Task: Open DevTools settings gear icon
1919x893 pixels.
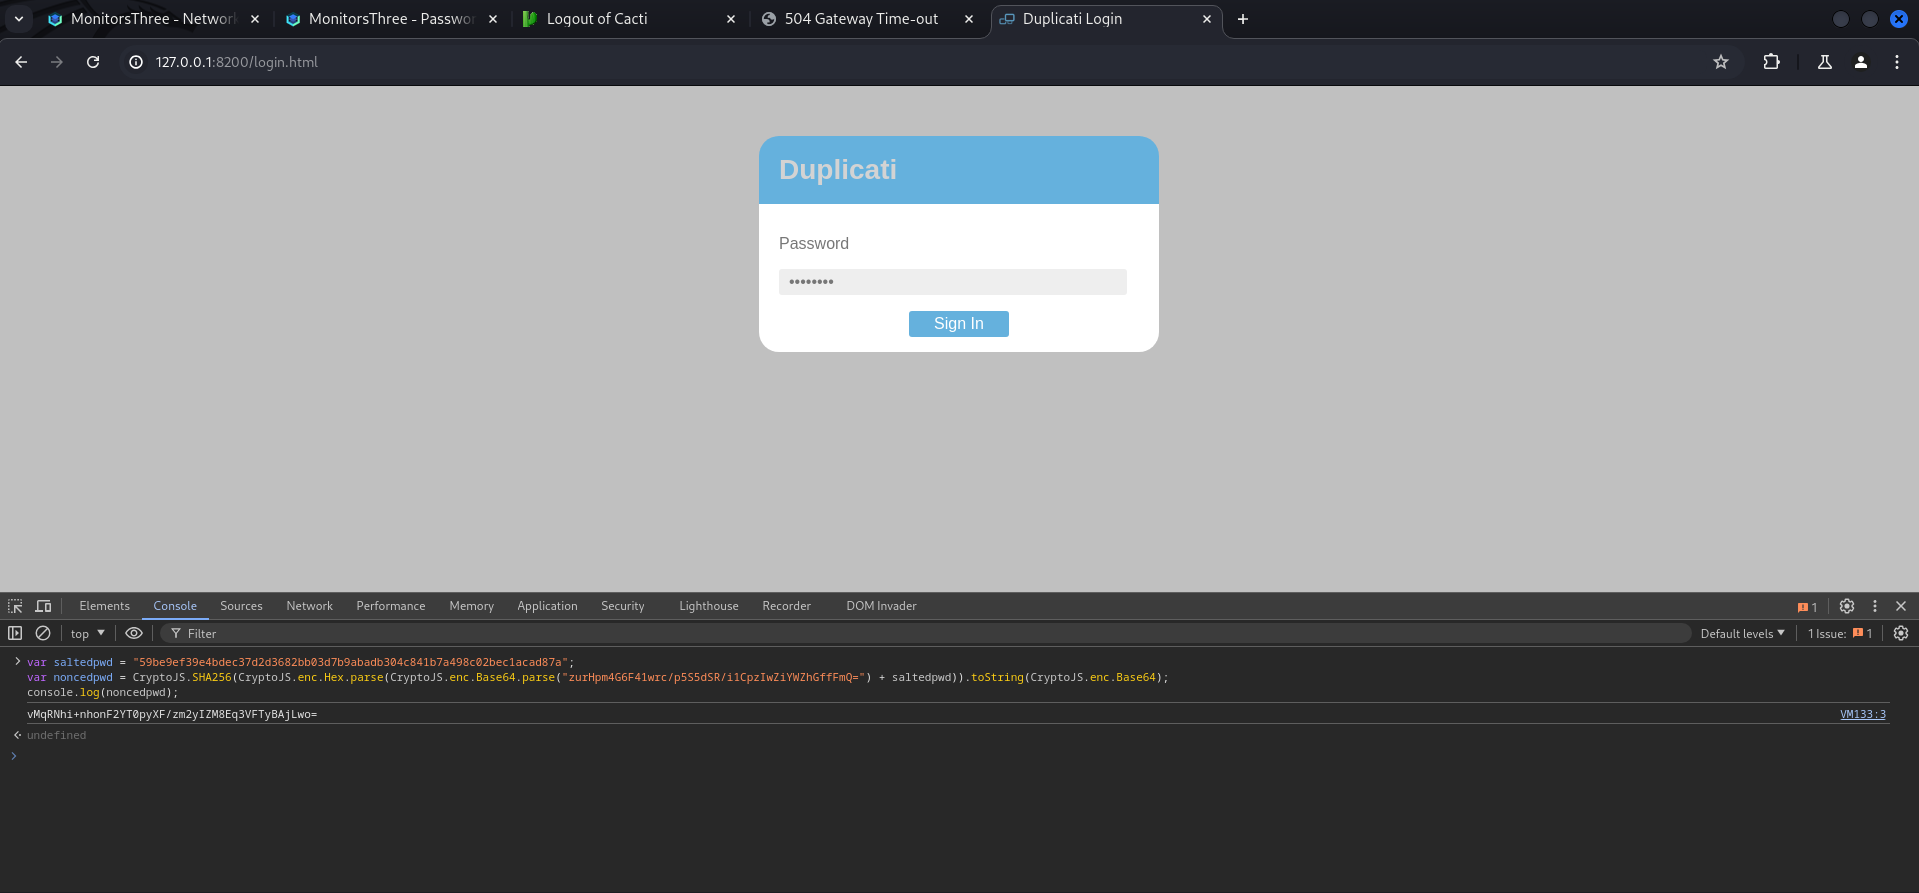Action: pos(1847,606)
